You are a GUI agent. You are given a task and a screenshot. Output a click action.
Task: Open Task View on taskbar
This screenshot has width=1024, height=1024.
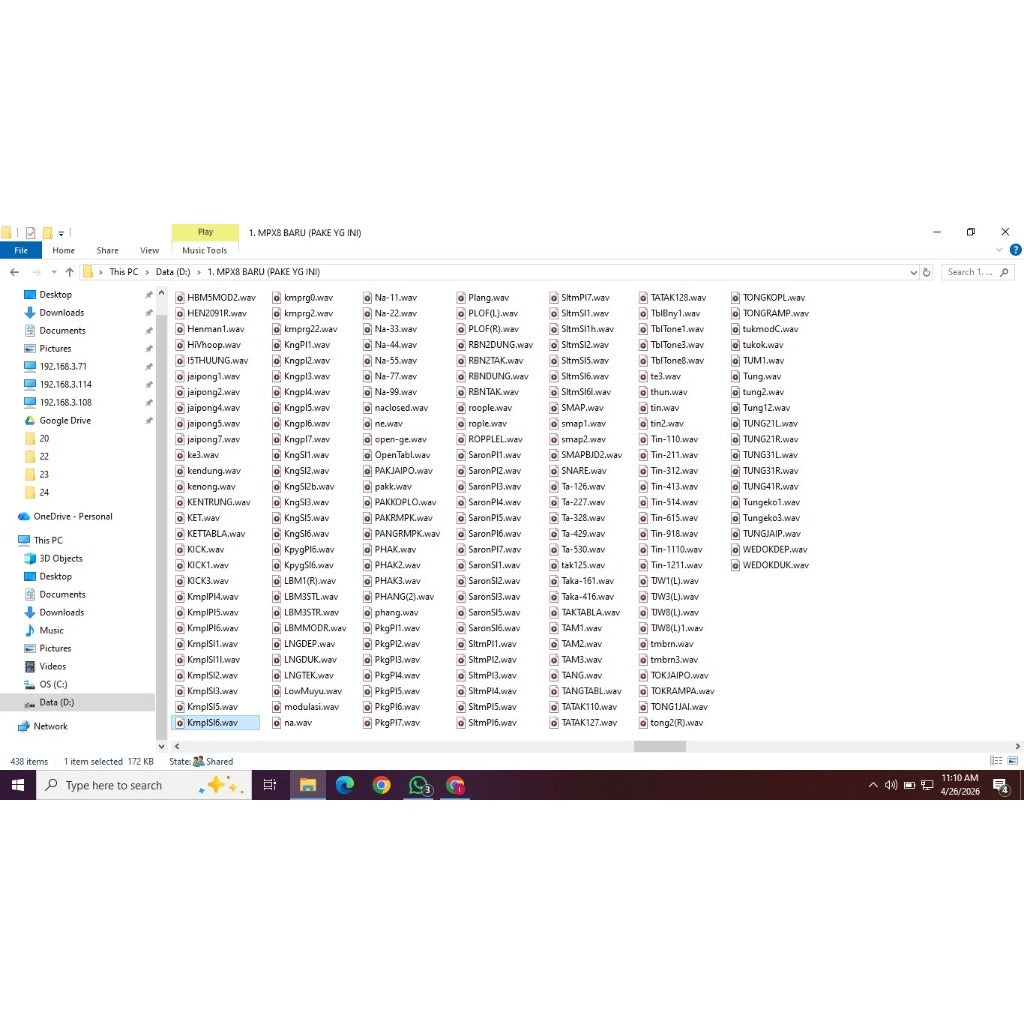tap(270, 785)
